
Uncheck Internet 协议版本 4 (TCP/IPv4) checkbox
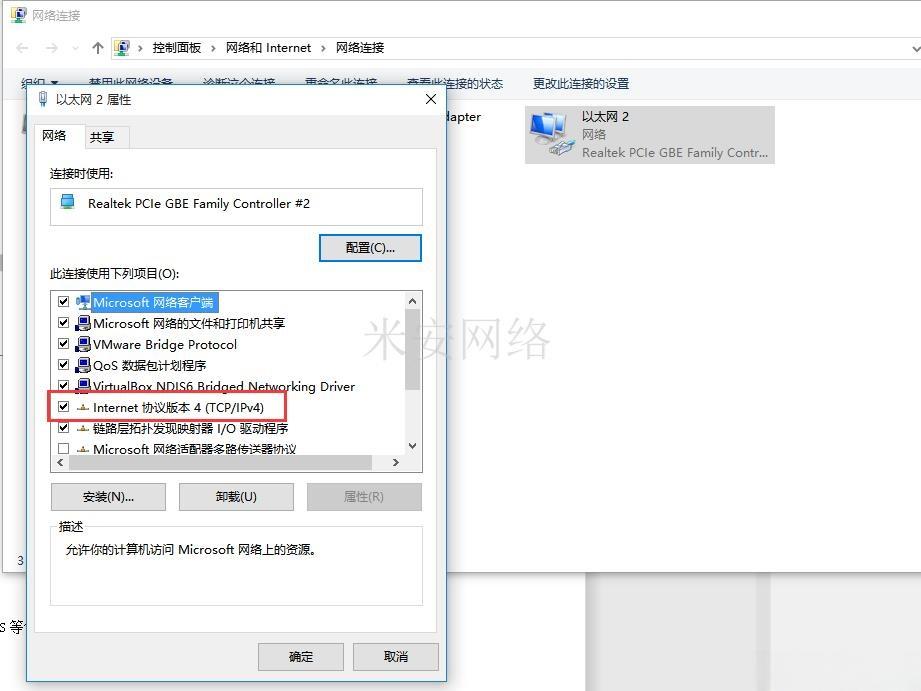(x=63, y=407)
